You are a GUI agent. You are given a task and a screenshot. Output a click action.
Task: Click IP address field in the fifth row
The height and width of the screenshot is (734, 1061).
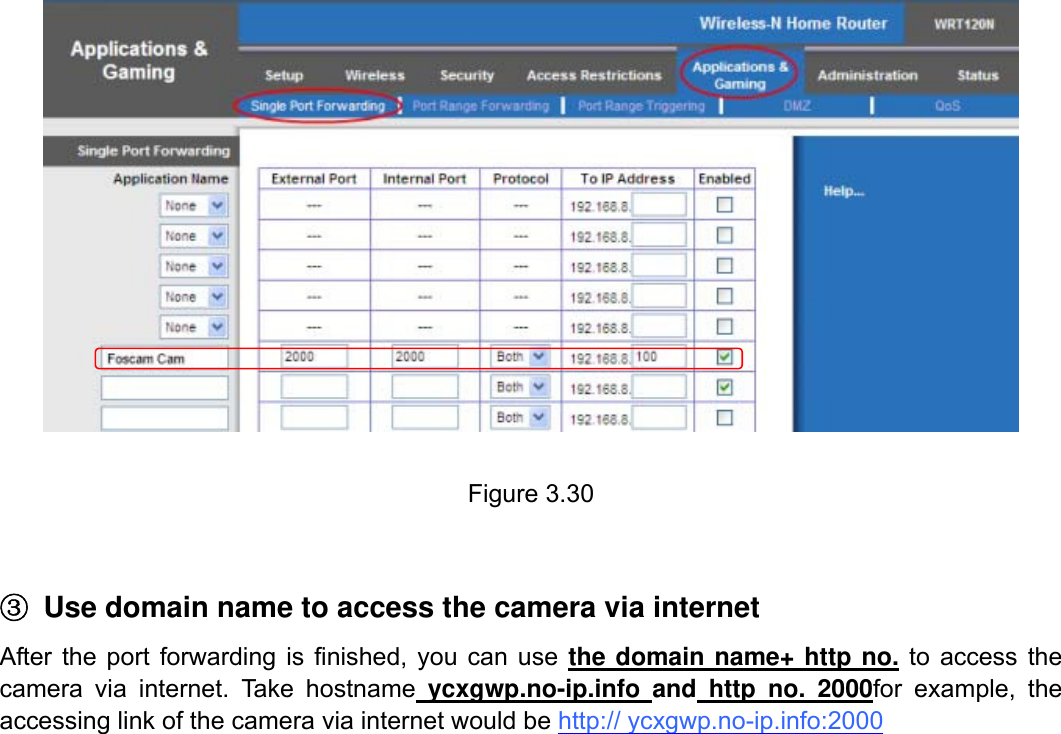point(659,326)
